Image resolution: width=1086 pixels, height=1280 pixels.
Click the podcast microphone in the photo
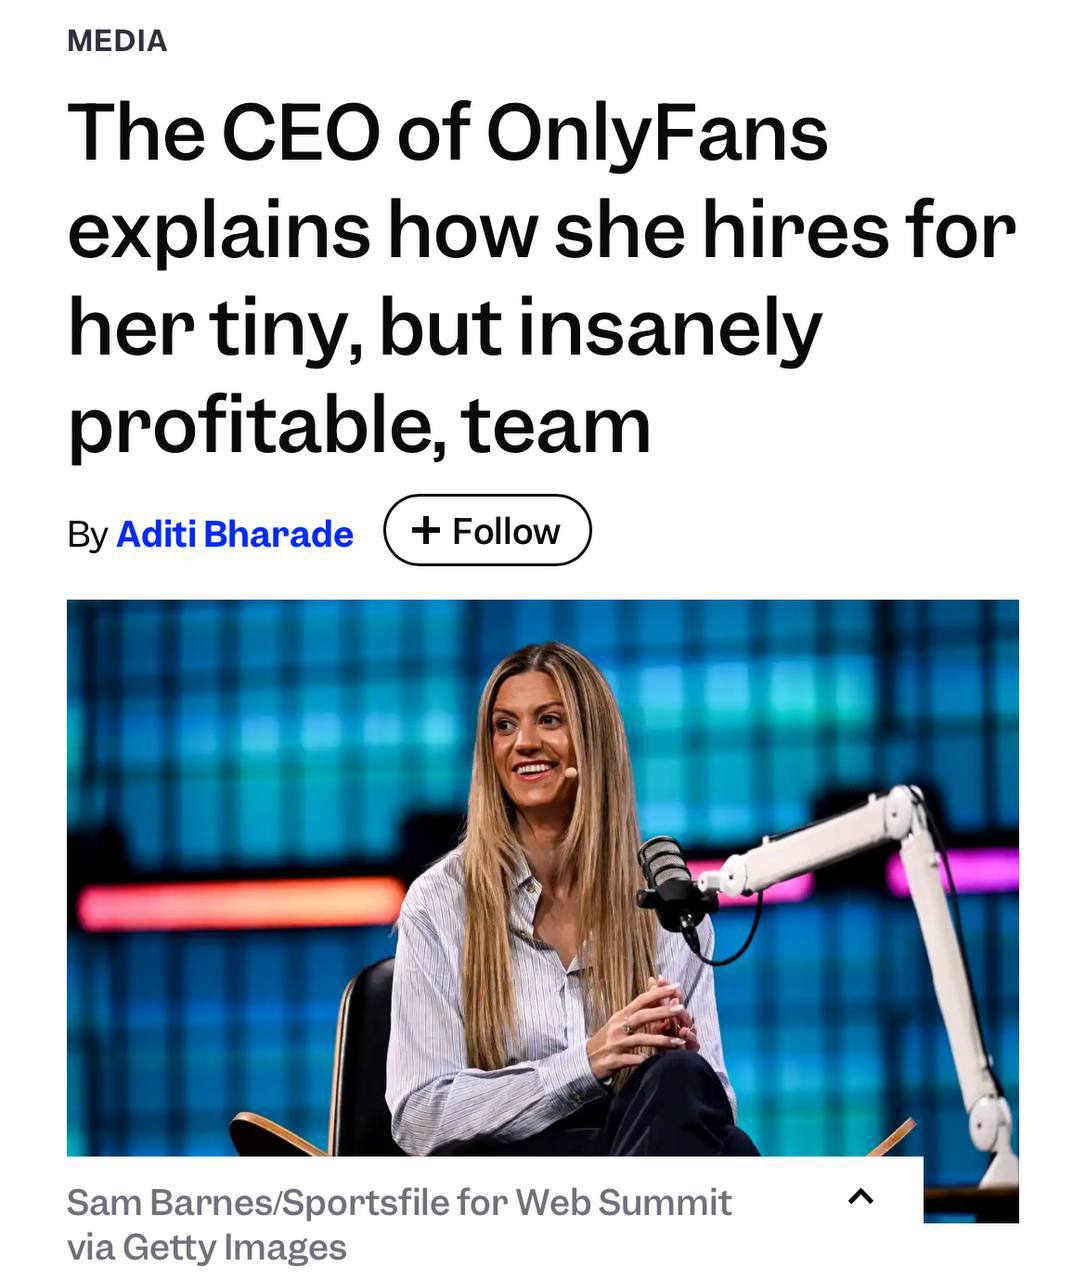click(x=665, y=870)
